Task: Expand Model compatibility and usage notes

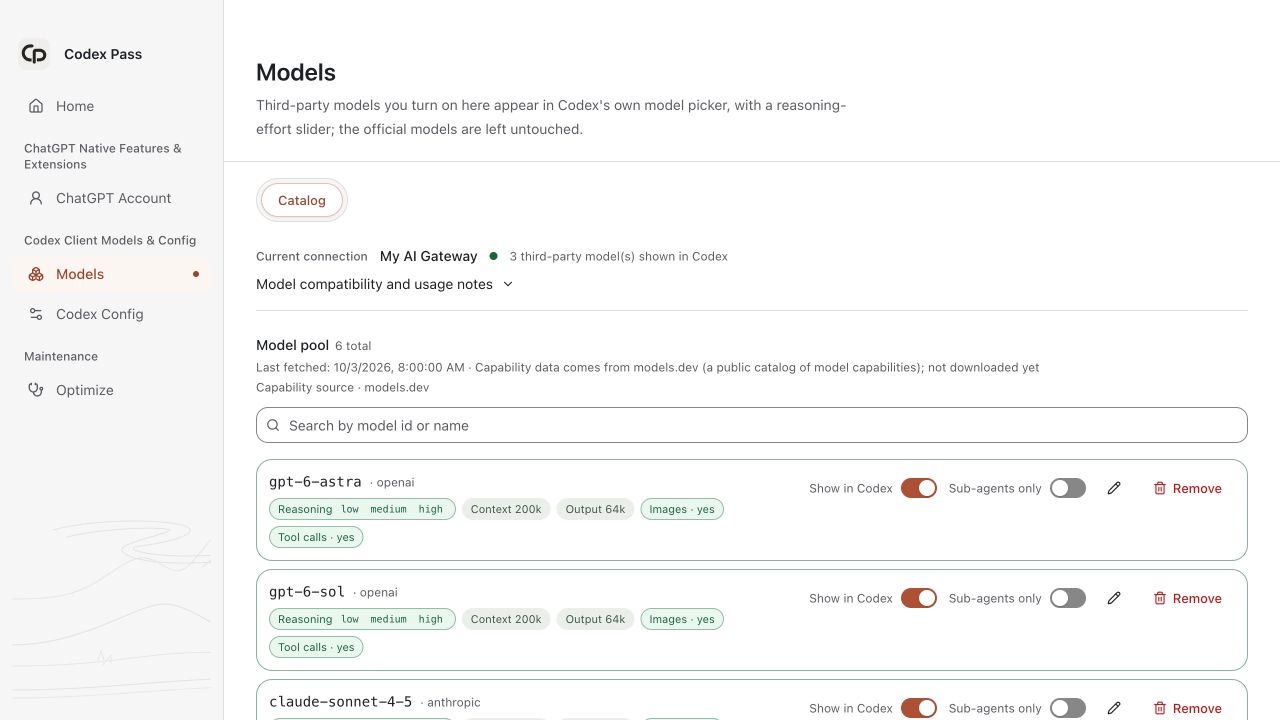Action: tap(385, 284)
